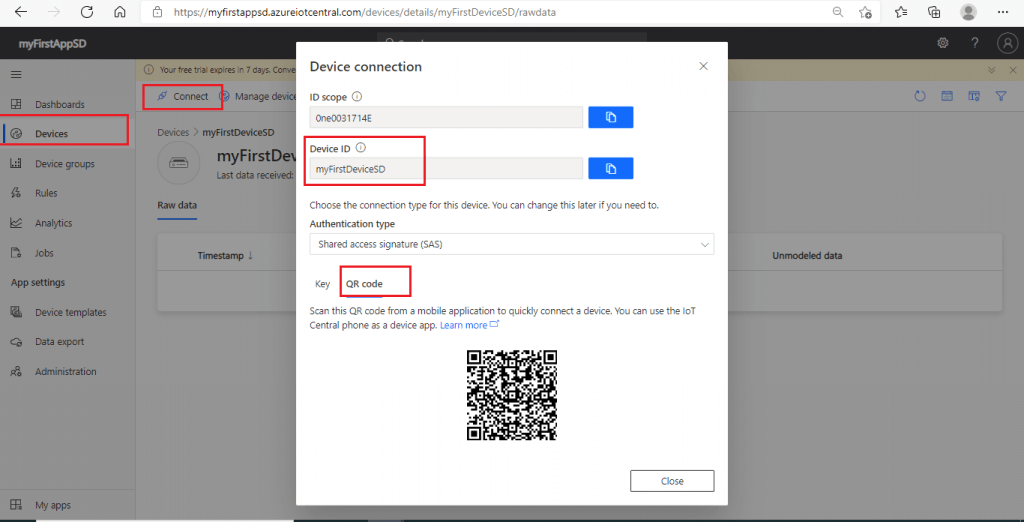Viewport: 1024px width, 522px height.
Task: Open the filter funnel icon
Action: click(x=1000, y=97)
